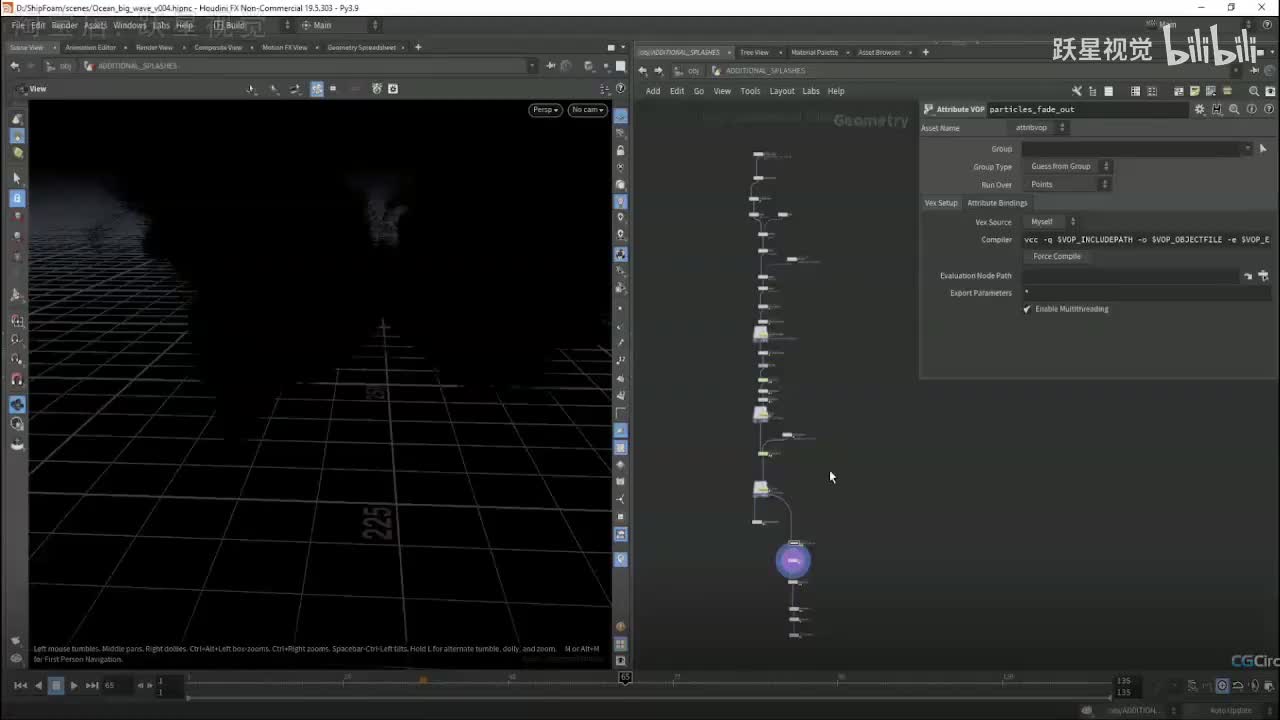This screenshot has width=1280, height=720.
Task: Open the Persp viewport dropdown
Action: tap(545, 110)
